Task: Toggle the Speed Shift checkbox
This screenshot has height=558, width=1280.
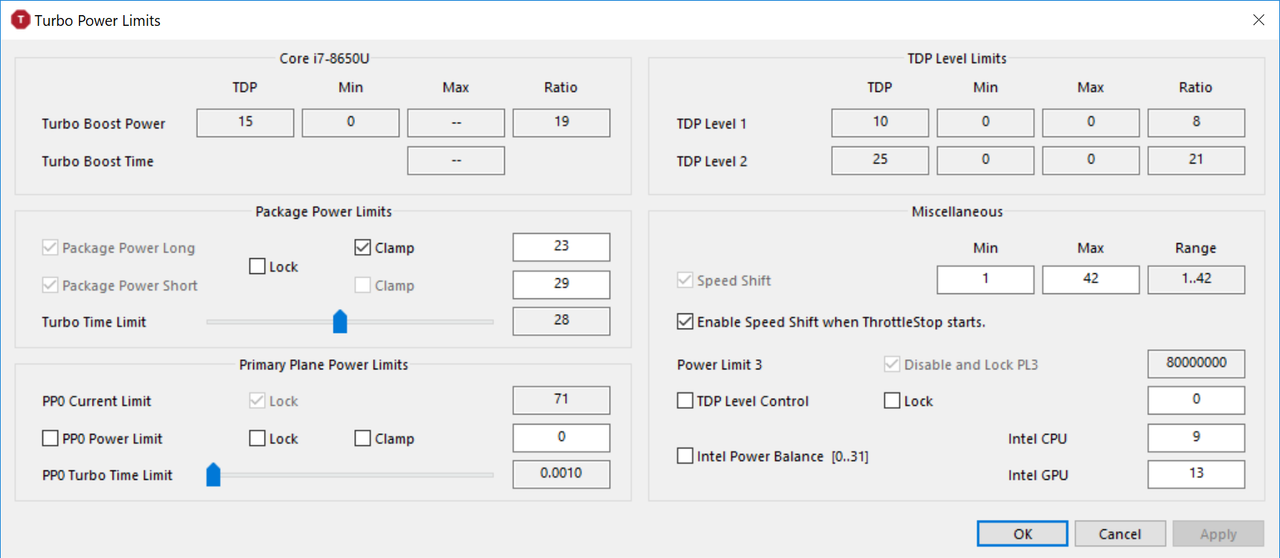Action: point(685,280)
